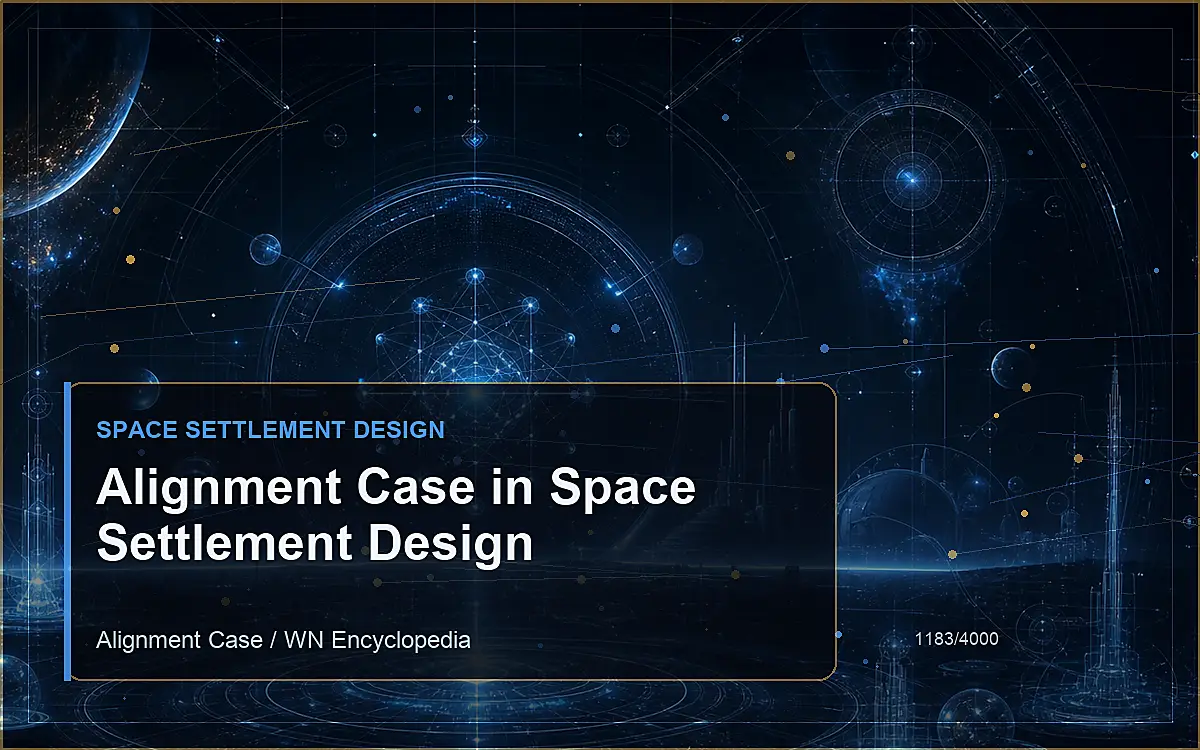This screenshot has width=1200, height=750.
Task: Click the 'SPACE SETTLEMENT DESIGN' category label
Action: point(270,430)
